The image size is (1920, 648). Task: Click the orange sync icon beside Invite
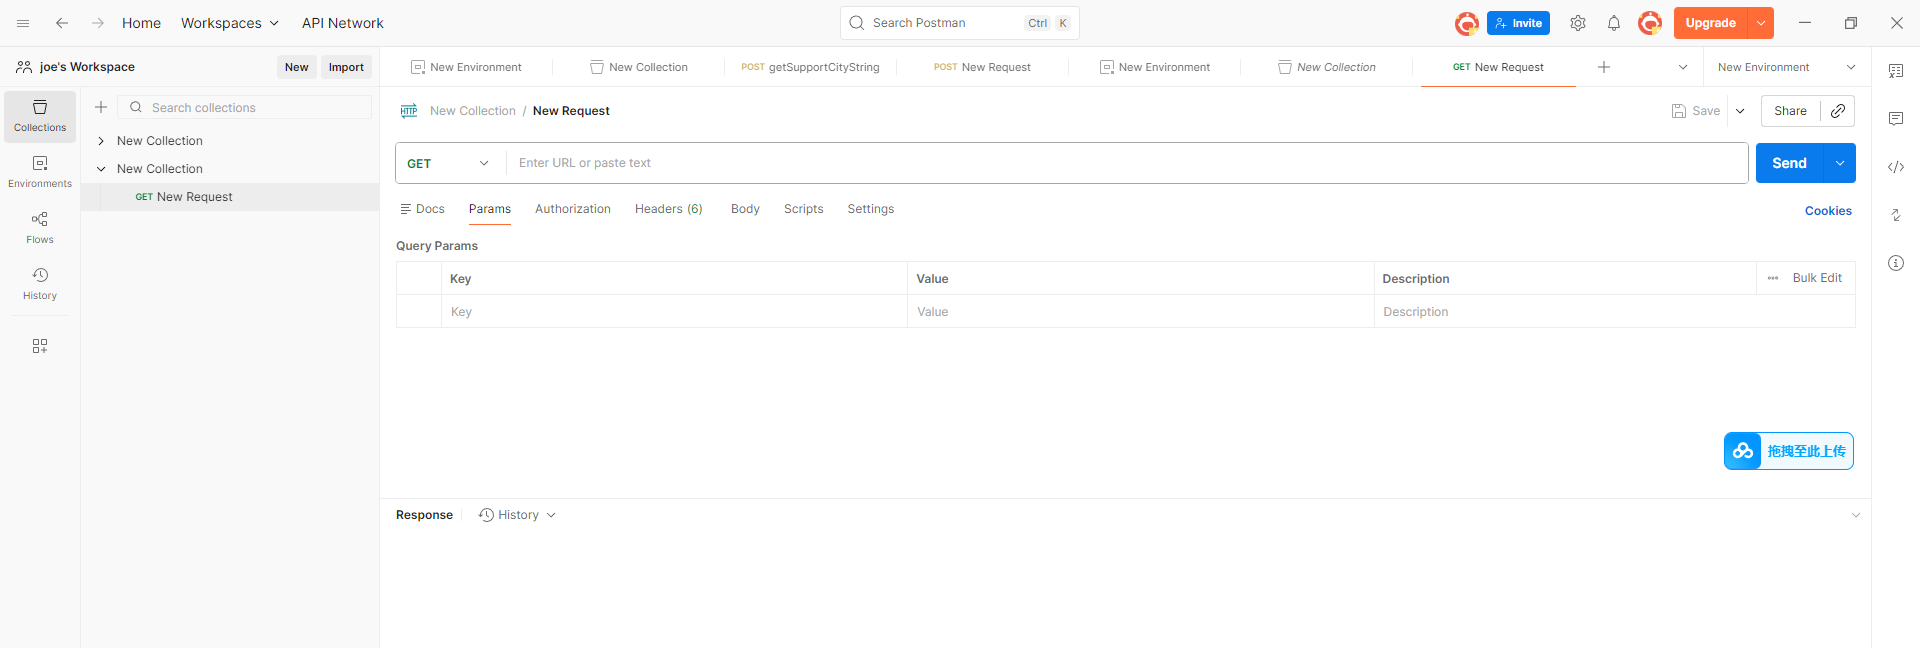point(1467,23)
